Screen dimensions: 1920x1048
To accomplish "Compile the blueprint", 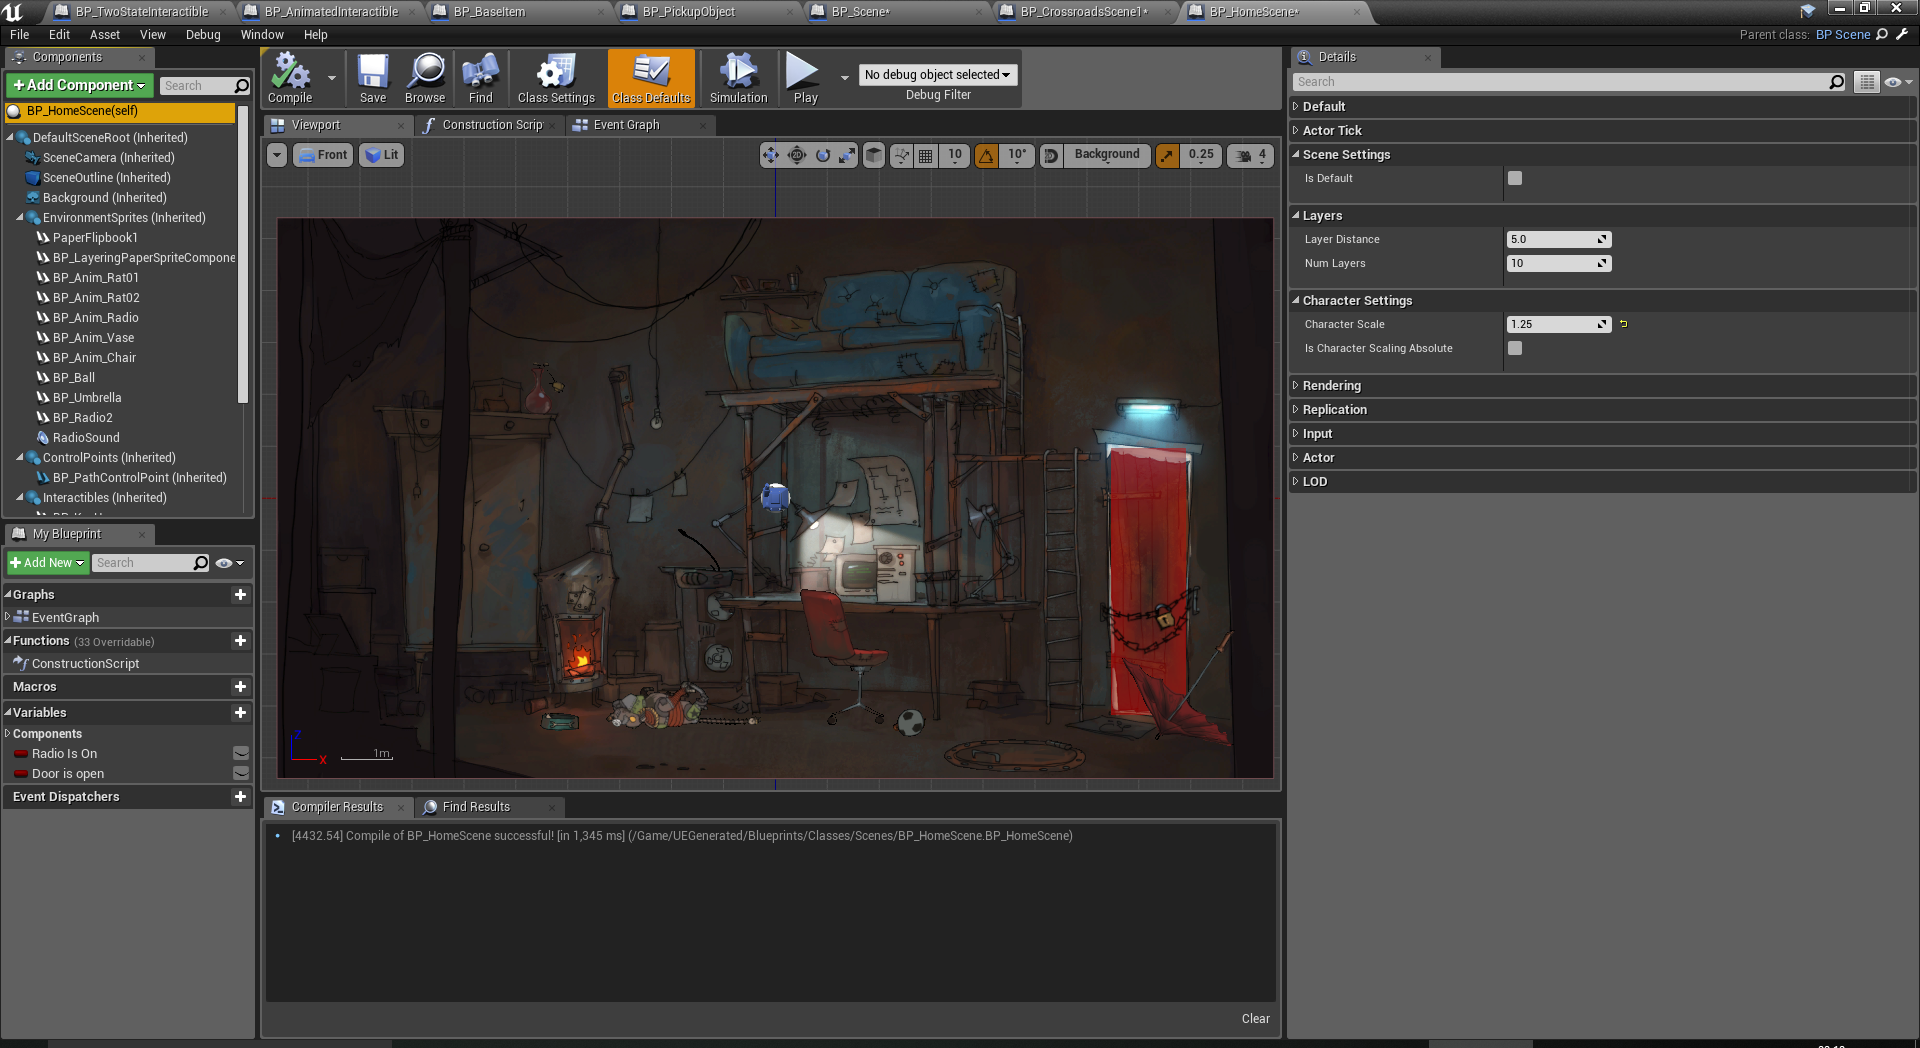I will point(290,78).
